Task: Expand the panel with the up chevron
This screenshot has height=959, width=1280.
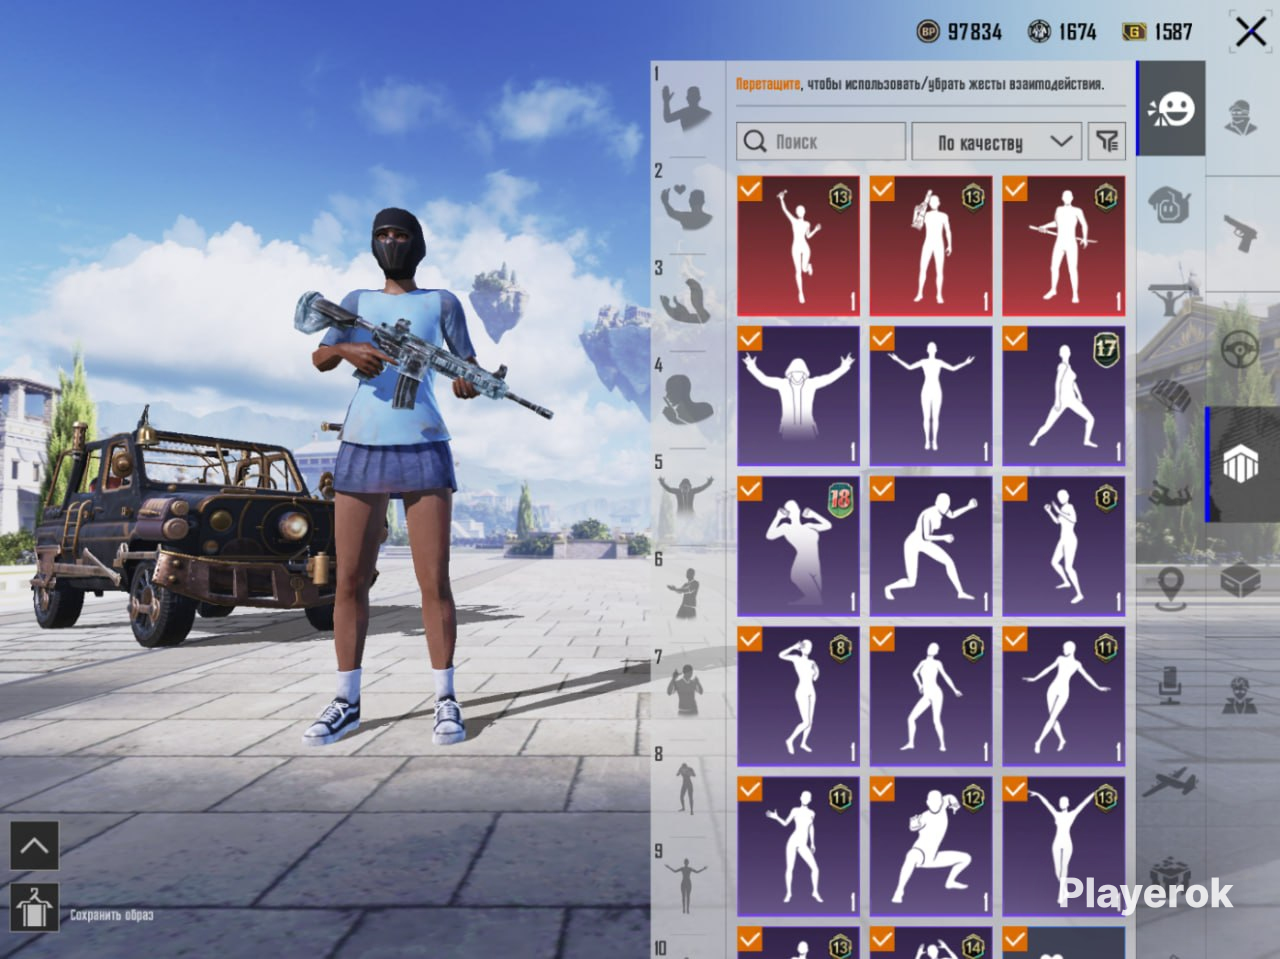Action: click(x=34, y=846)
